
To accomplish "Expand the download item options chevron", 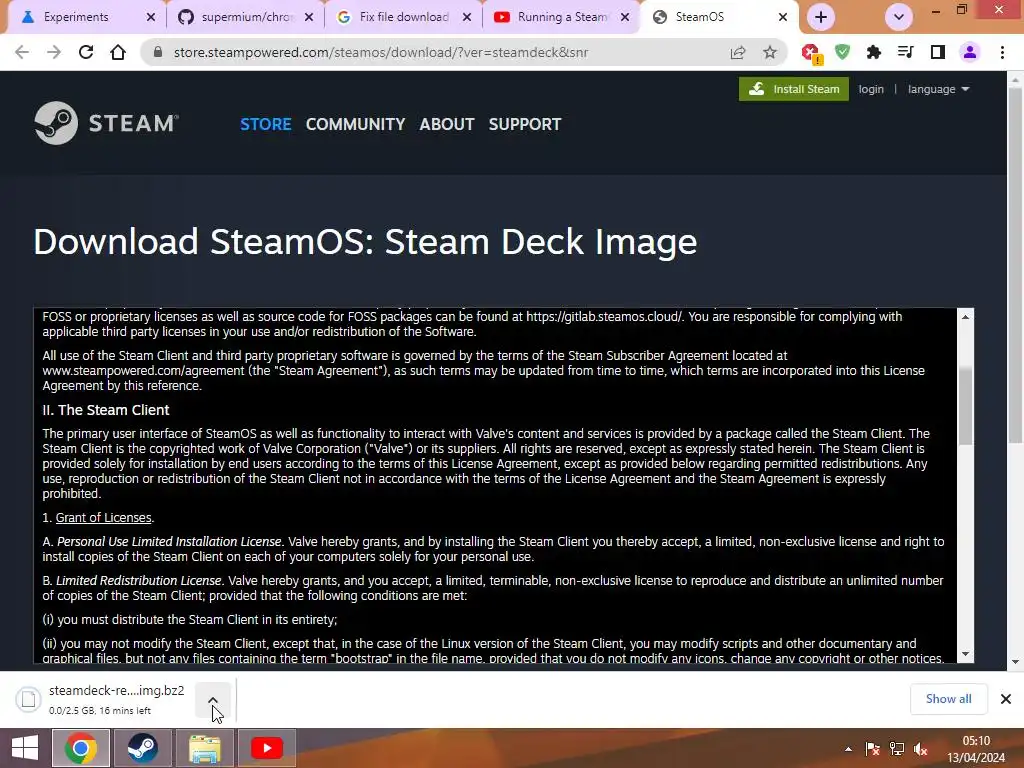I will tap(213, 699).
